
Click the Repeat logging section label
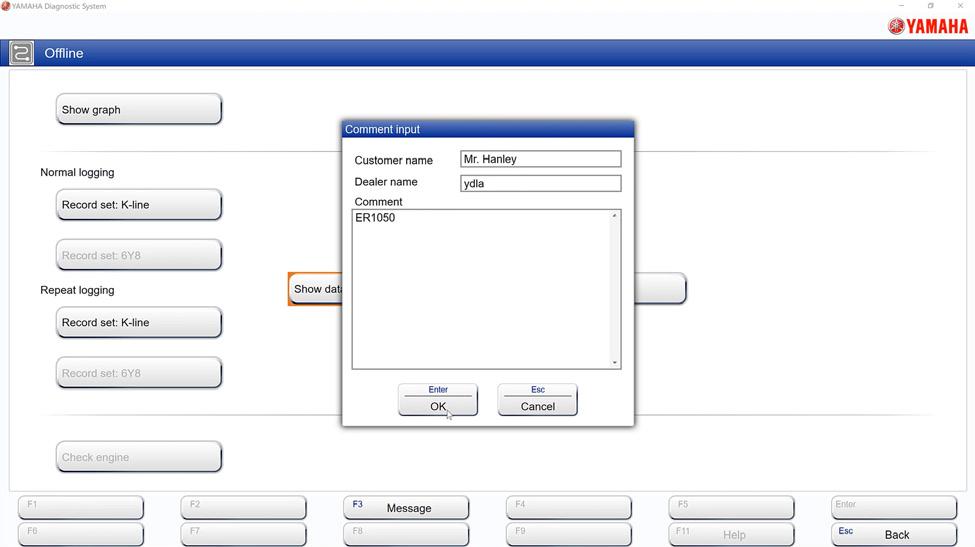pyautogui.click(x=77, y=290)
